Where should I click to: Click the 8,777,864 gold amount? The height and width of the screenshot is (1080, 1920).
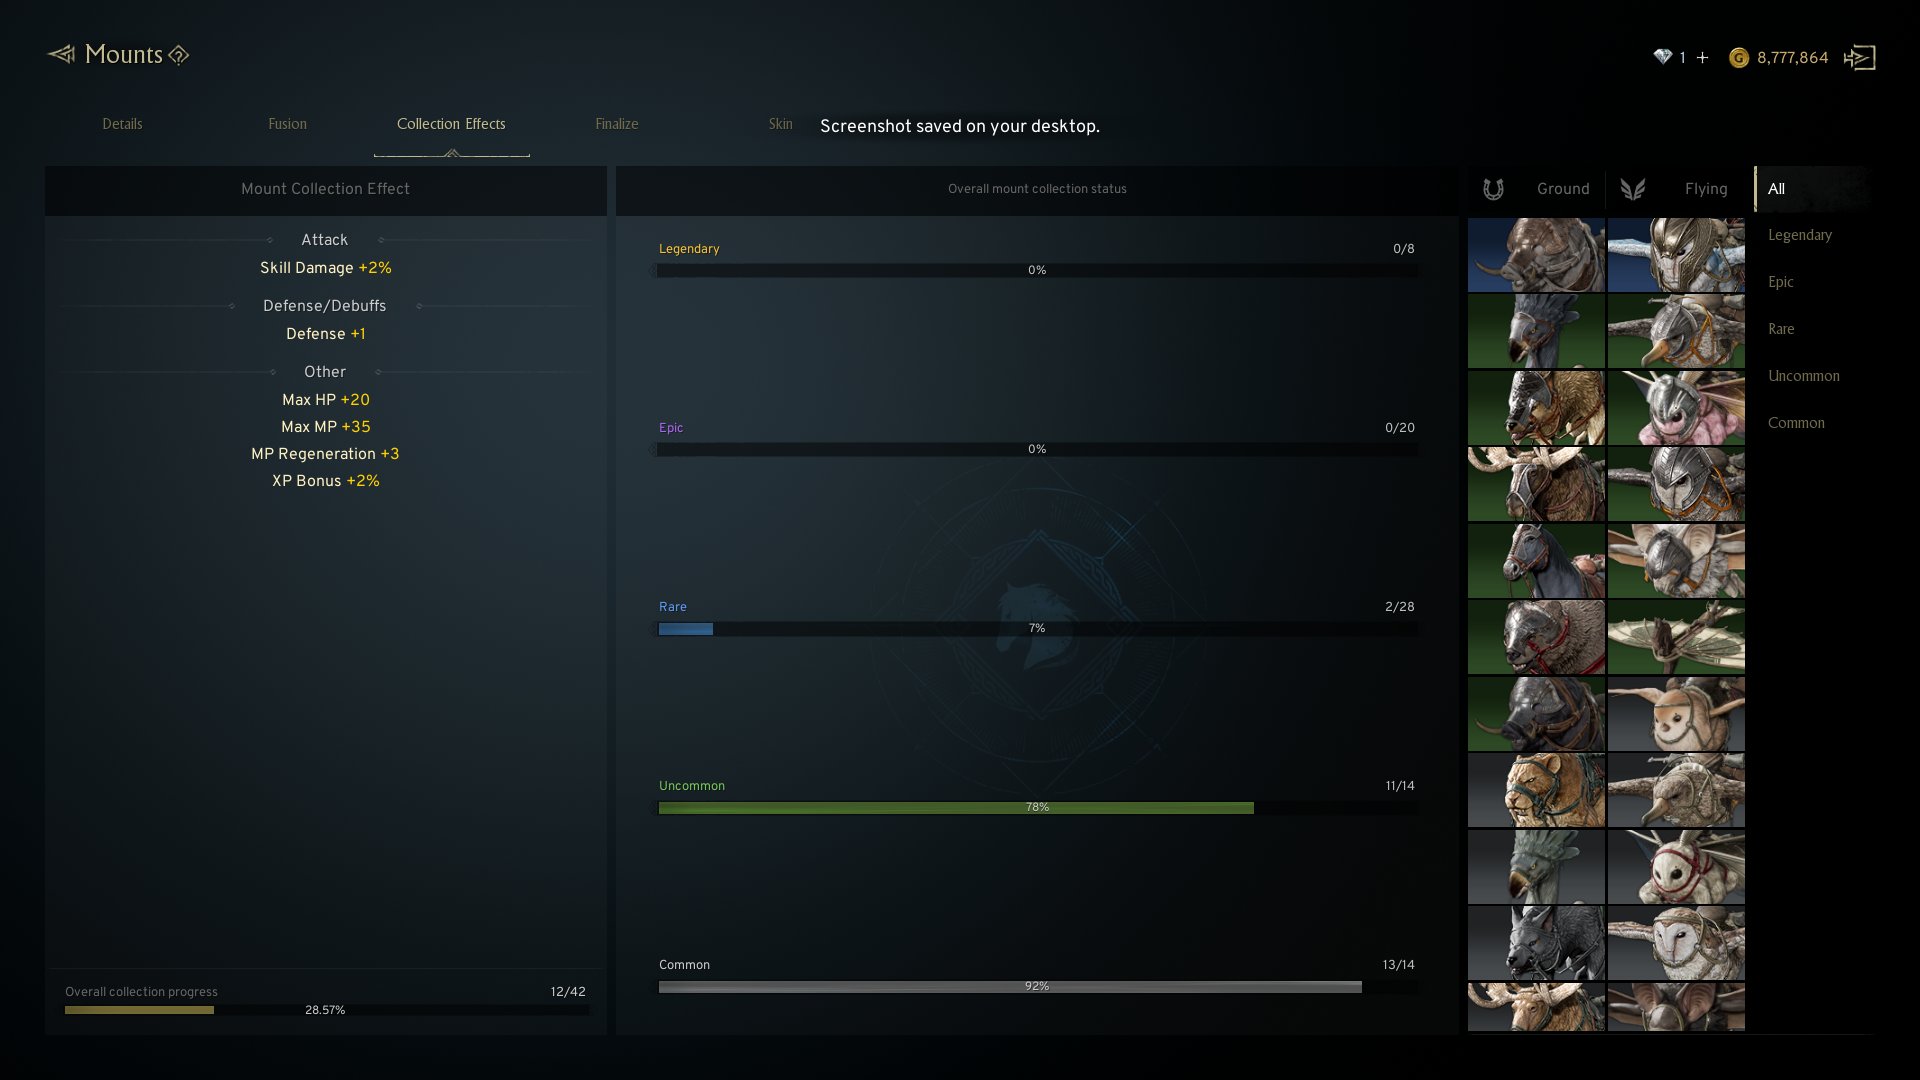[1792, 58]
